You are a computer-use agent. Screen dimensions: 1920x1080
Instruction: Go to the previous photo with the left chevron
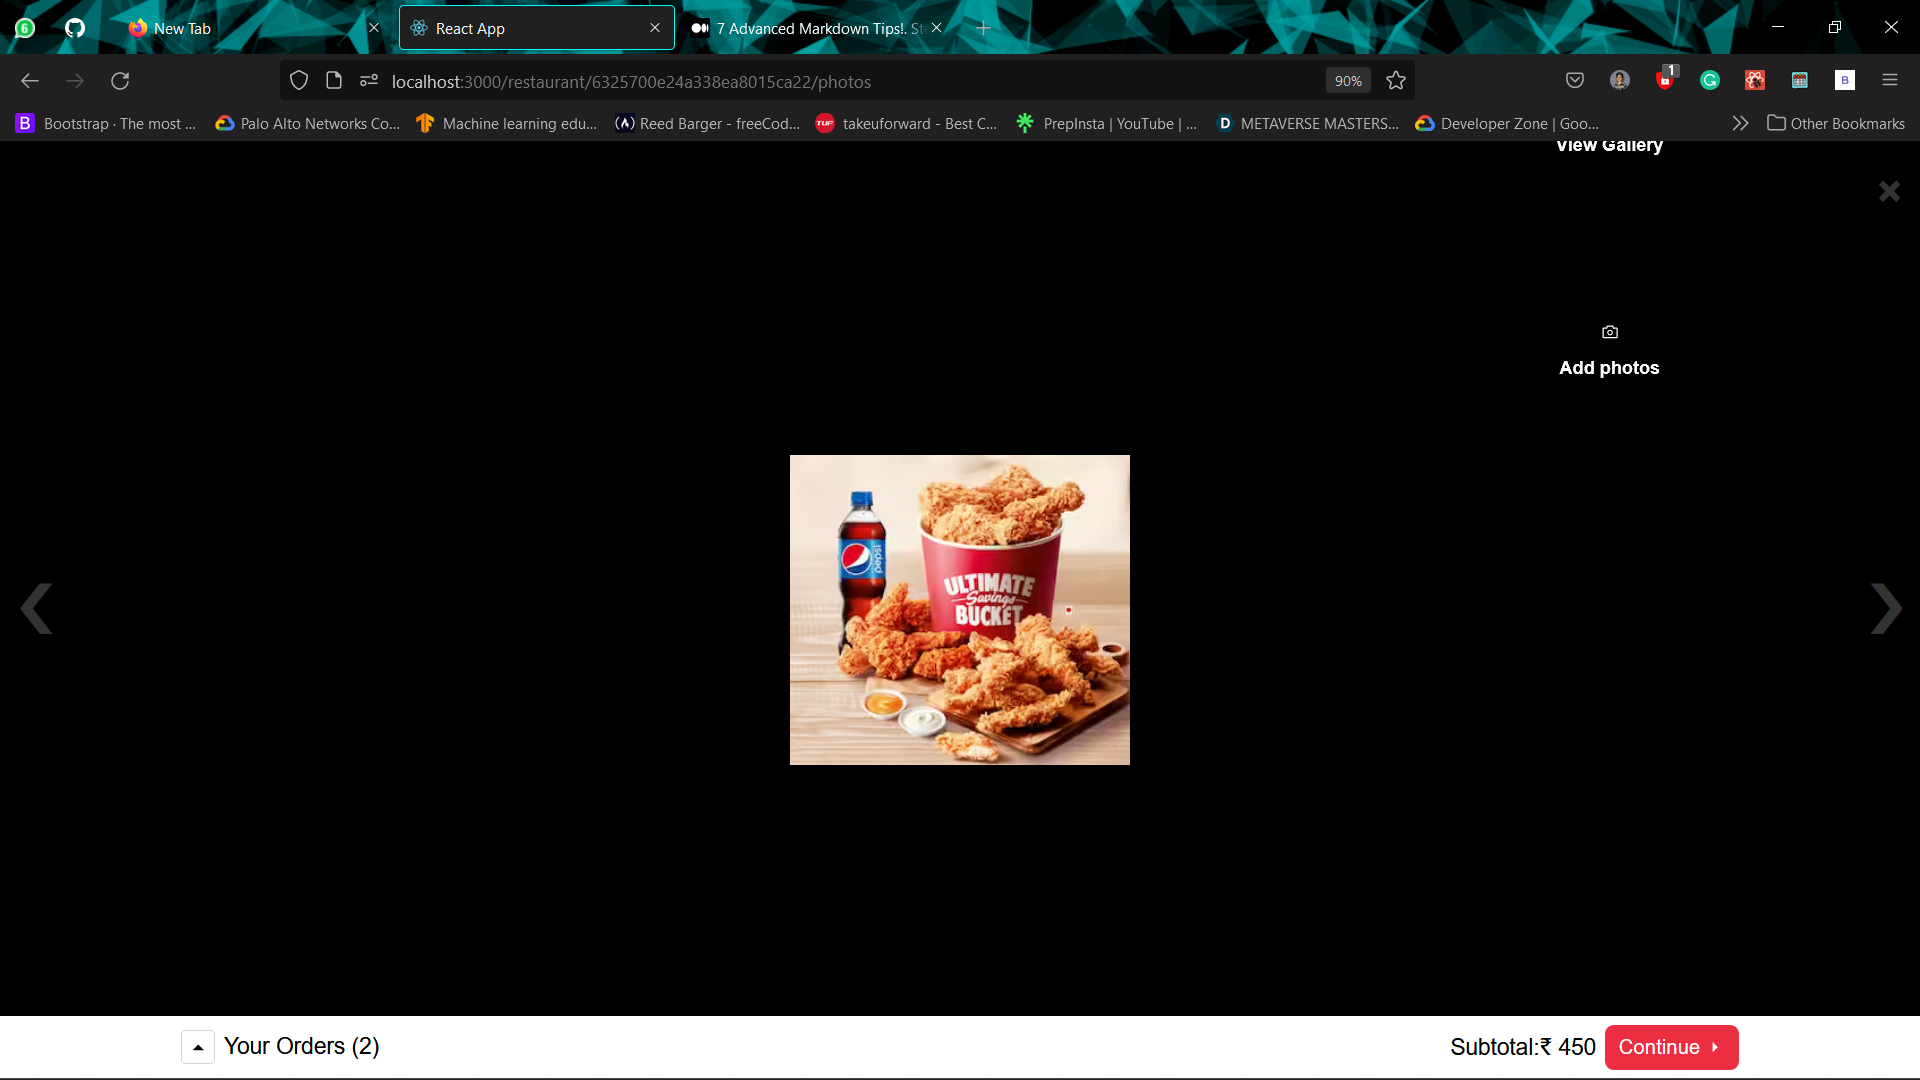37,608
